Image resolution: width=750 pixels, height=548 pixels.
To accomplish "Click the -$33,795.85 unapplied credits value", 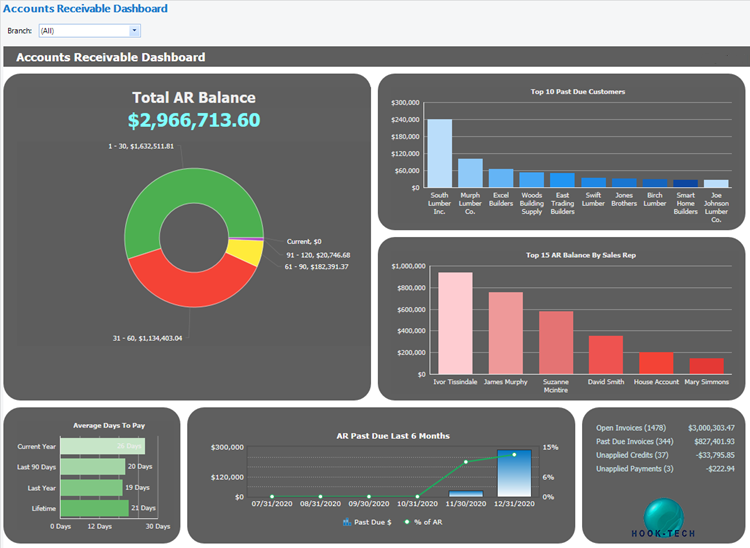I will click(x=715, y=455).
